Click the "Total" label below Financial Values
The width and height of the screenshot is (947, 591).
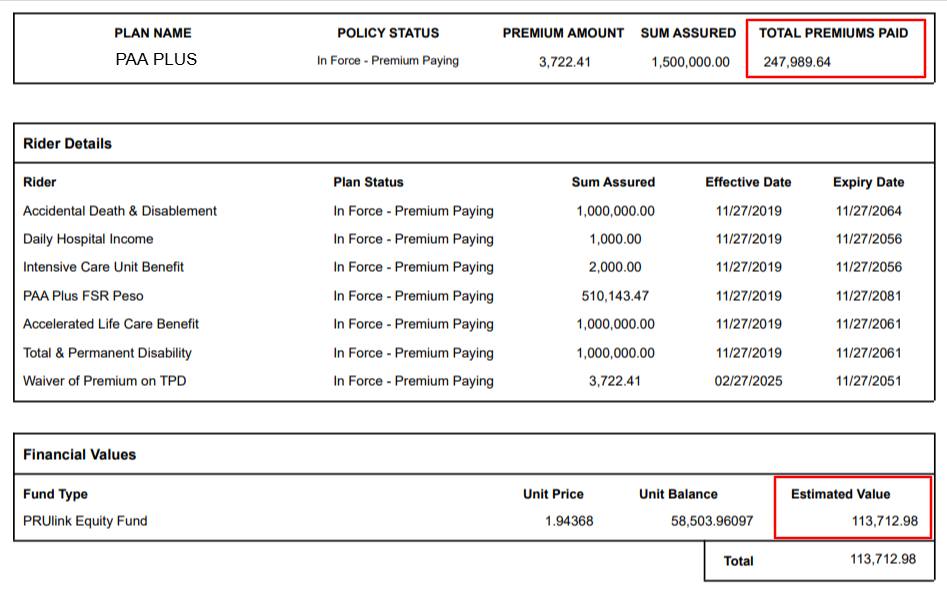point(739,561)
